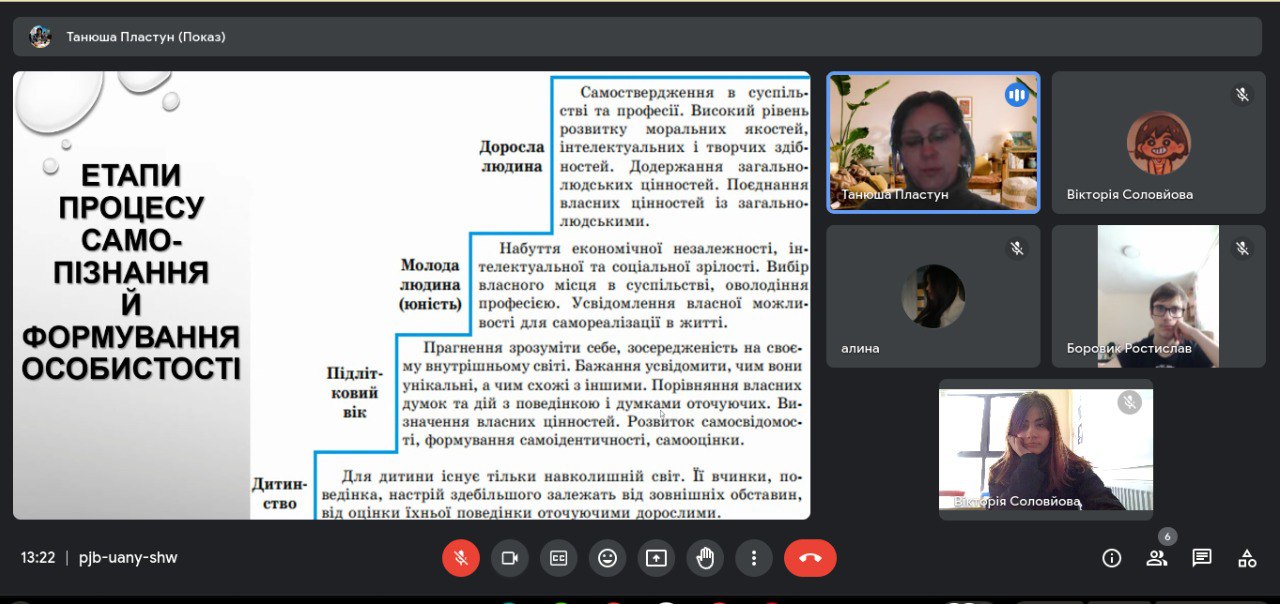Select the алина participant tile
This screenshot has width=1280, height=604.
(x=933, y=296)
